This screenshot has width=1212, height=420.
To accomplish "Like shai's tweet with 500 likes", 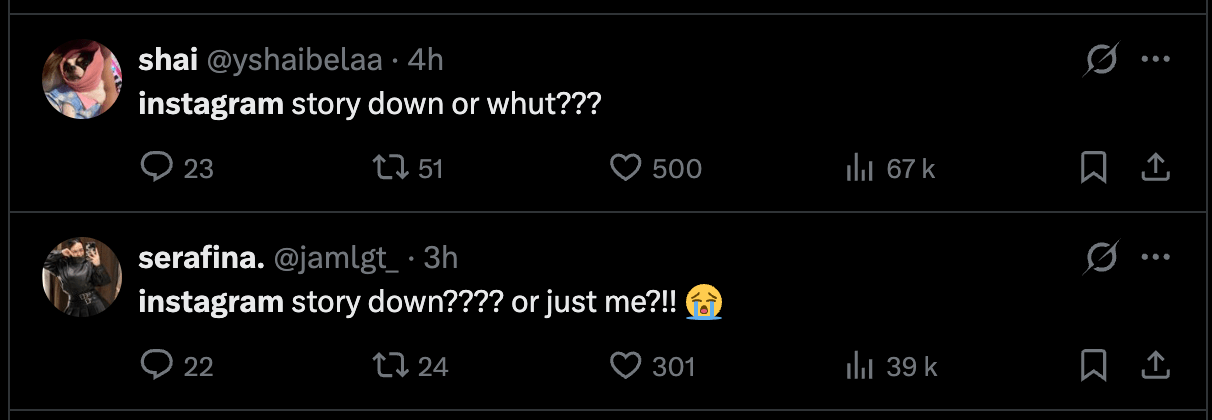I will [x=625, y=168].
